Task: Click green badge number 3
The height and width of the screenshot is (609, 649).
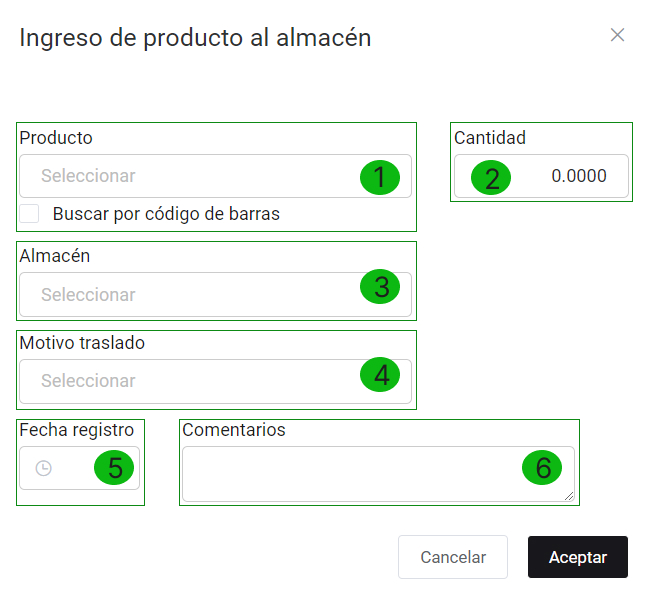Action: tap(379, 288)
